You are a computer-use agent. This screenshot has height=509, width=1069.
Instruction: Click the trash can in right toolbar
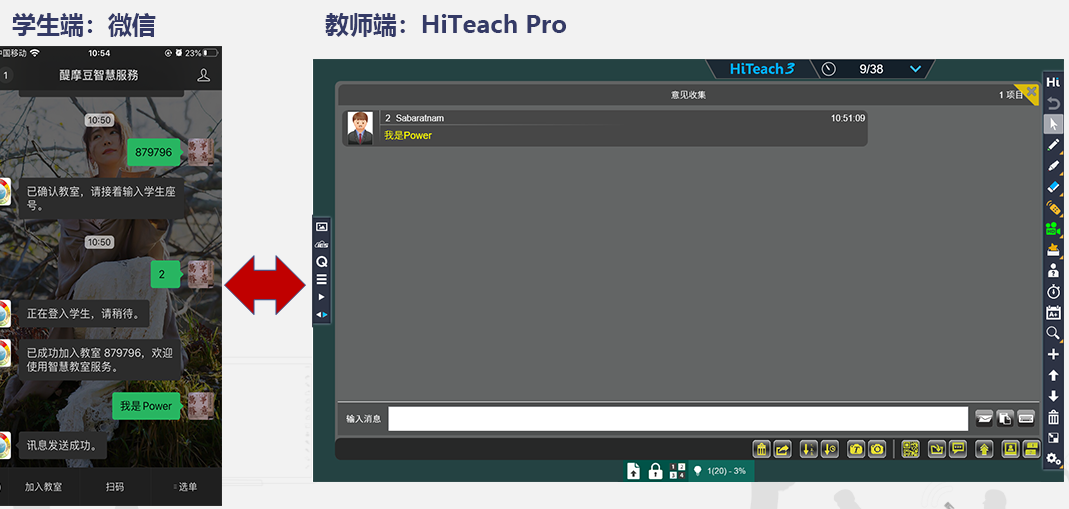1053,417
